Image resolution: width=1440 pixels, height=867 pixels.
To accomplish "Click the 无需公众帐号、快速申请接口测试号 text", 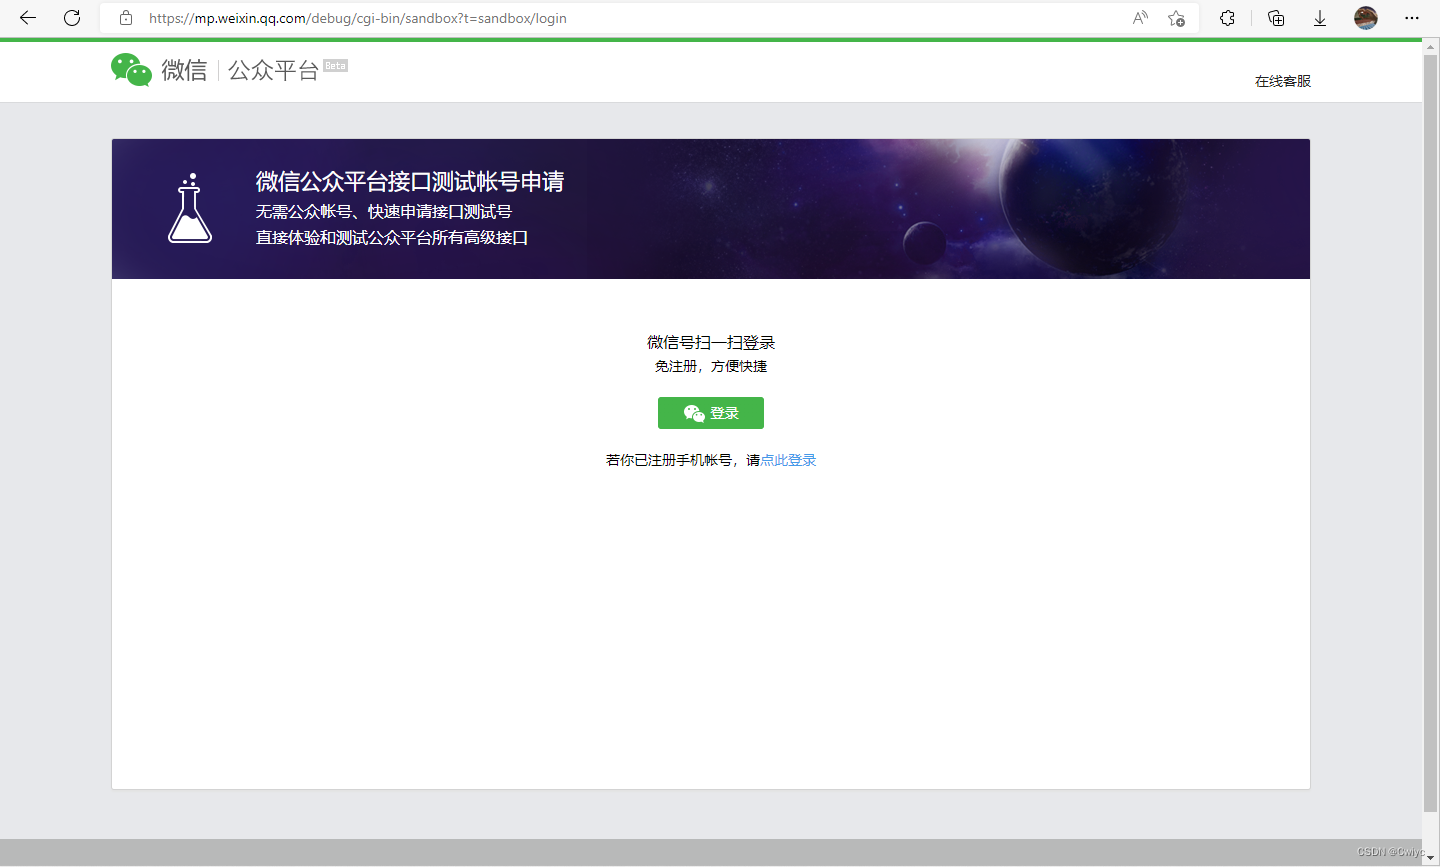I will tap(384, 212).
